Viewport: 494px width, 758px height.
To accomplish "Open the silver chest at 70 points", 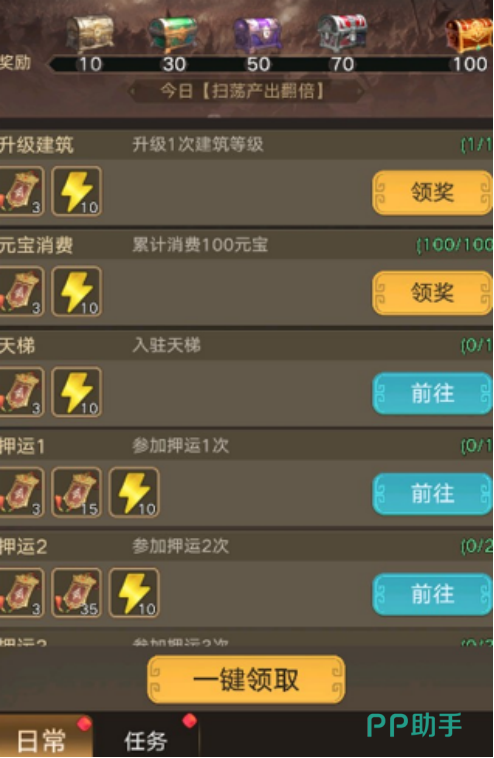I will [x=342, y=33].
